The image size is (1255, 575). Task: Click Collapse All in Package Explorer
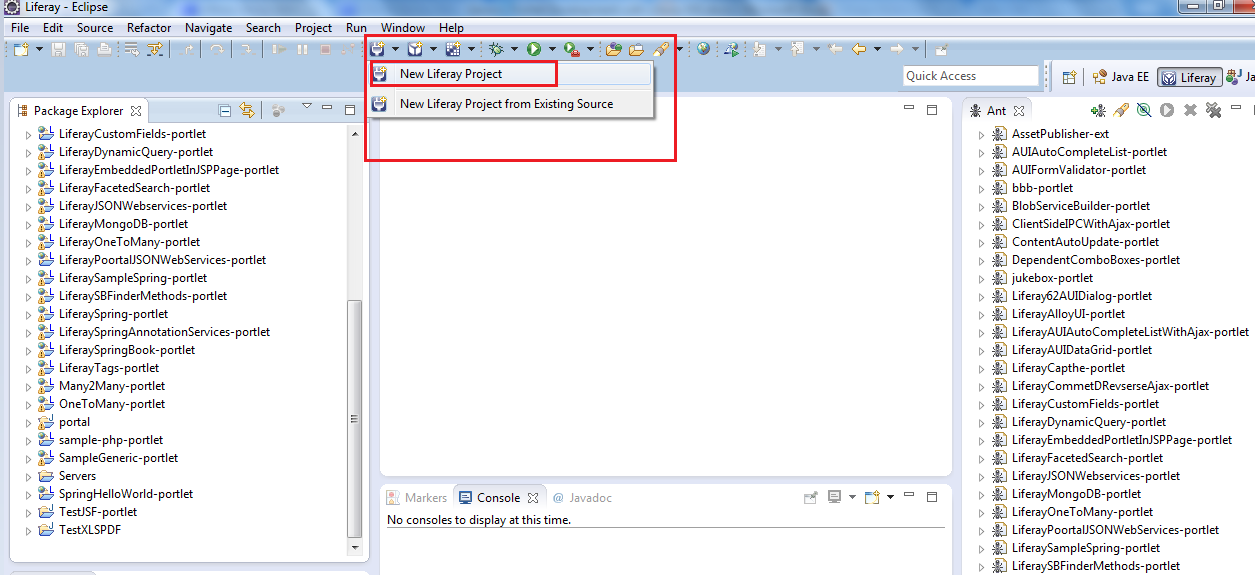225,111
